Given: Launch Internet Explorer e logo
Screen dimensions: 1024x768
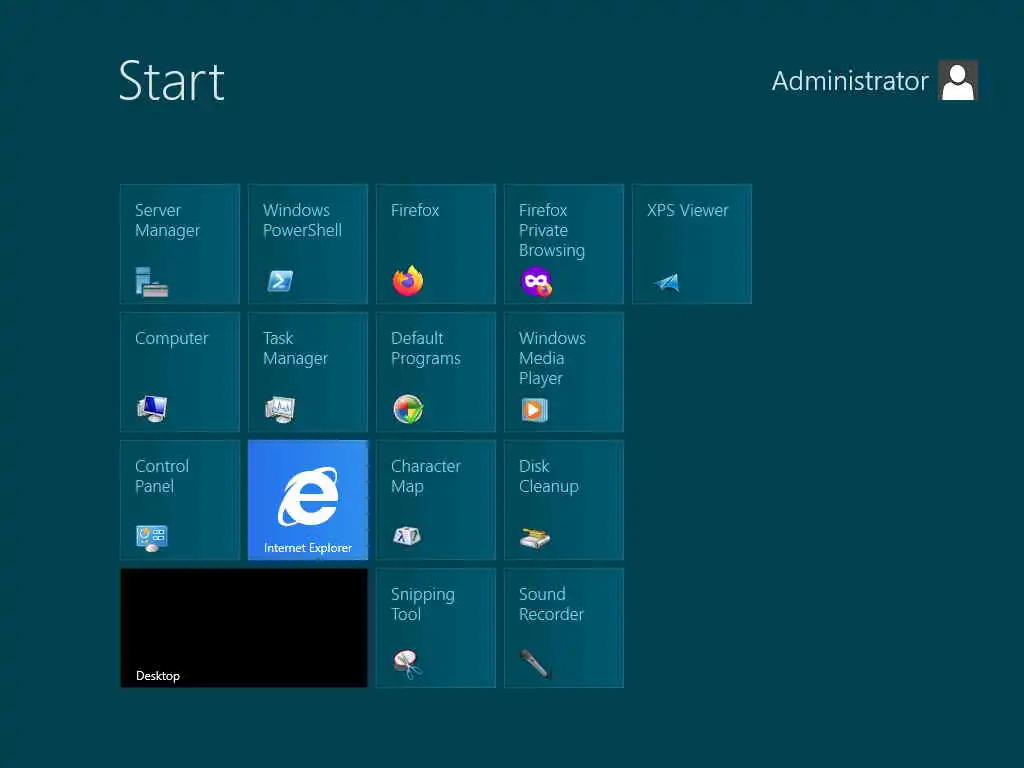Looking at the screenshot, I should pyautogui.click(x=308, y=497).
